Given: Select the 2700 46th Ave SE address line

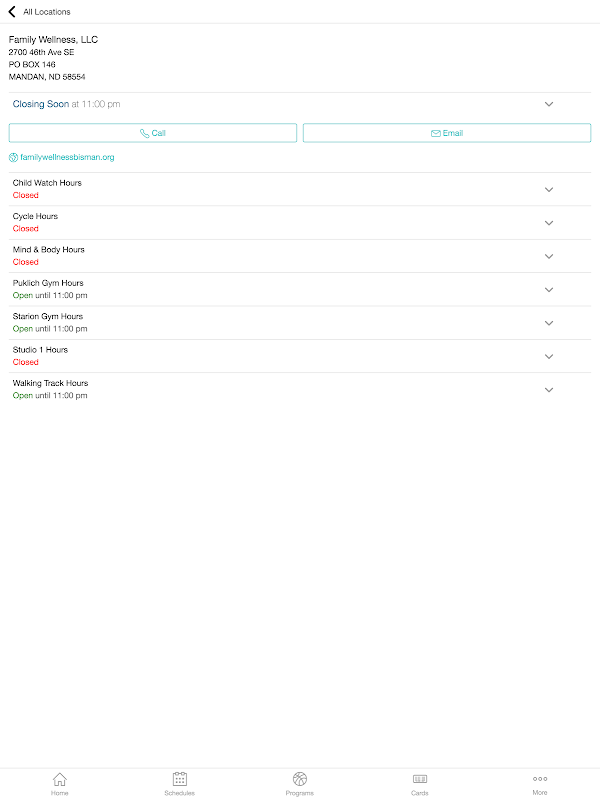Looking at the screenshot, I should (41, 52).
